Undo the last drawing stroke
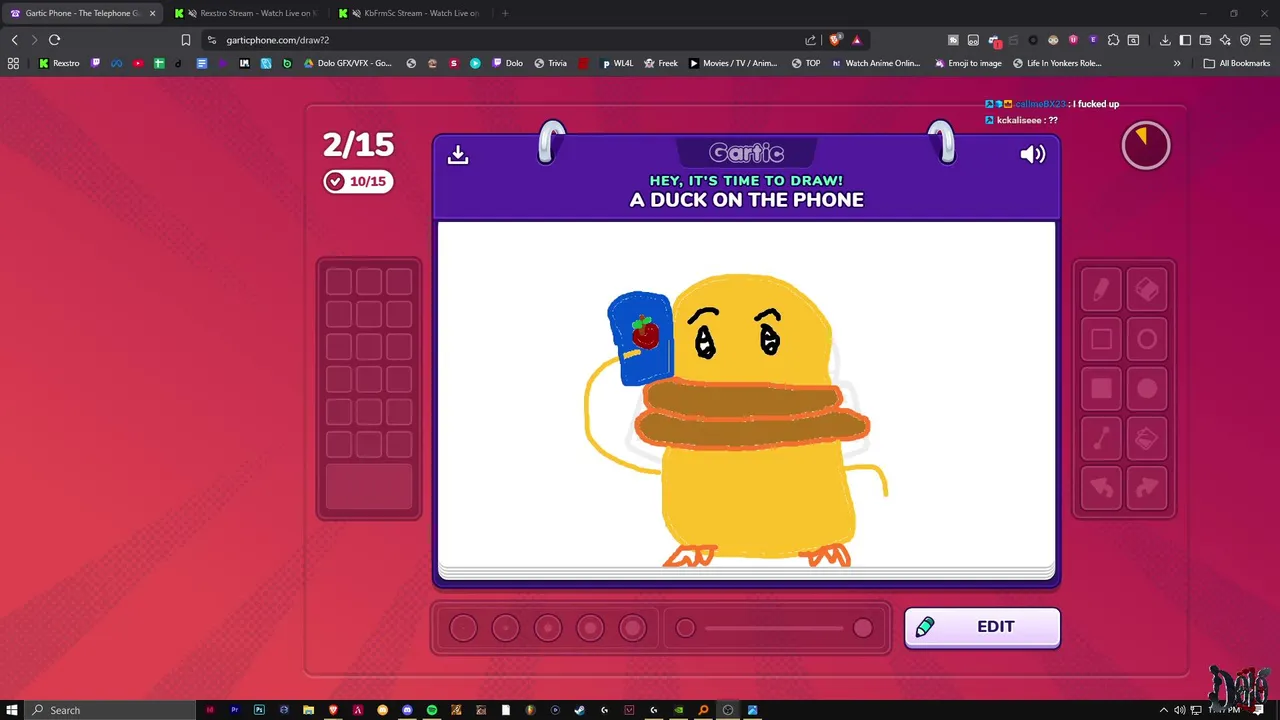The image size is (1280, 720). click(x=1101, y=487)
